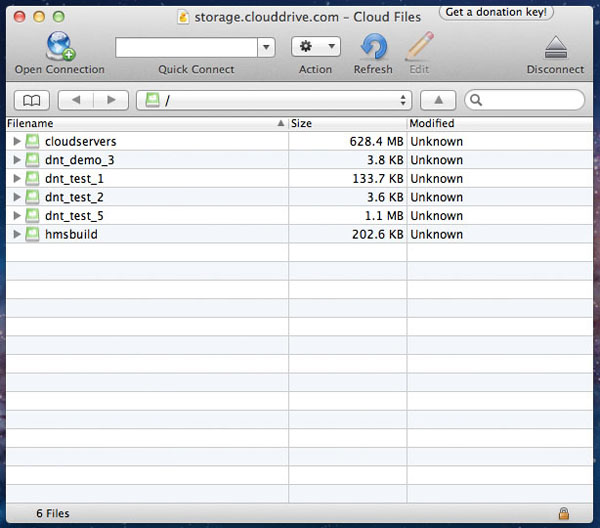Expand the dnt_test_1 disclosure triangle
Screen dimensions: 600x528
[x=16, y=179]
